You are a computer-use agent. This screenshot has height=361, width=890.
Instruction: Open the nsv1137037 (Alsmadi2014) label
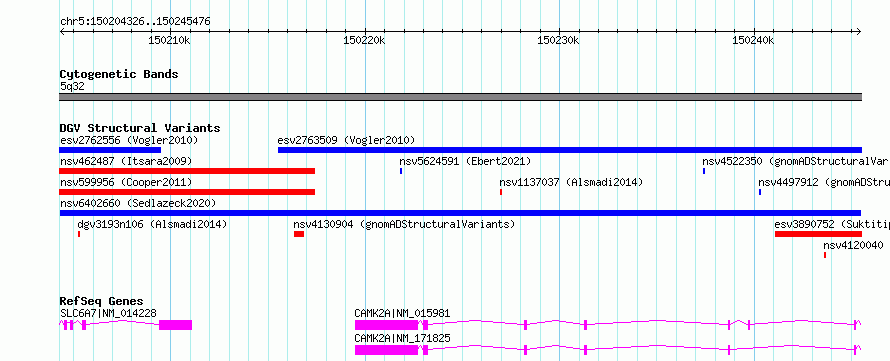point(571,182)
